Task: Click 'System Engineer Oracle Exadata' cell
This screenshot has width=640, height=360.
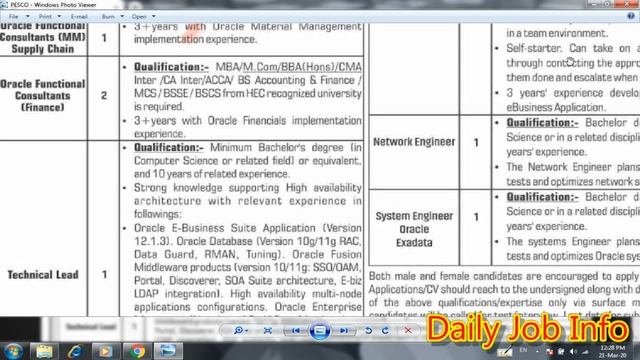Action: (414, 229)
